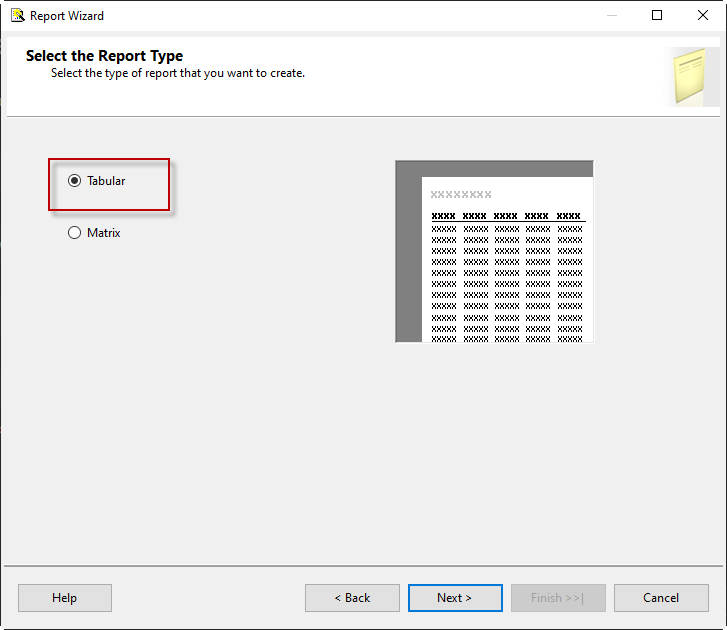
Task: Maximize the Report Wizard window
Action: click(657, 15)
